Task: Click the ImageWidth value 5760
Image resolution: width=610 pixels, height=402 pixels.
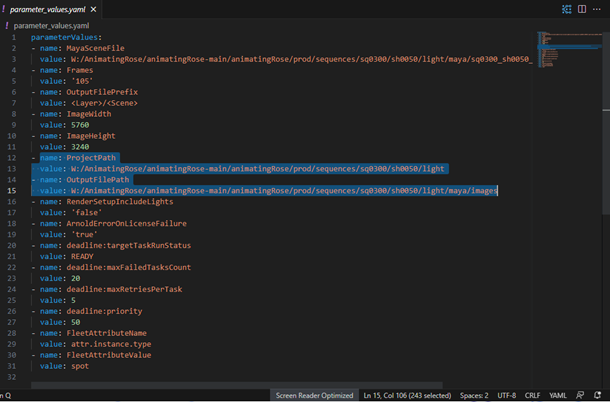Action: point(79,124)
